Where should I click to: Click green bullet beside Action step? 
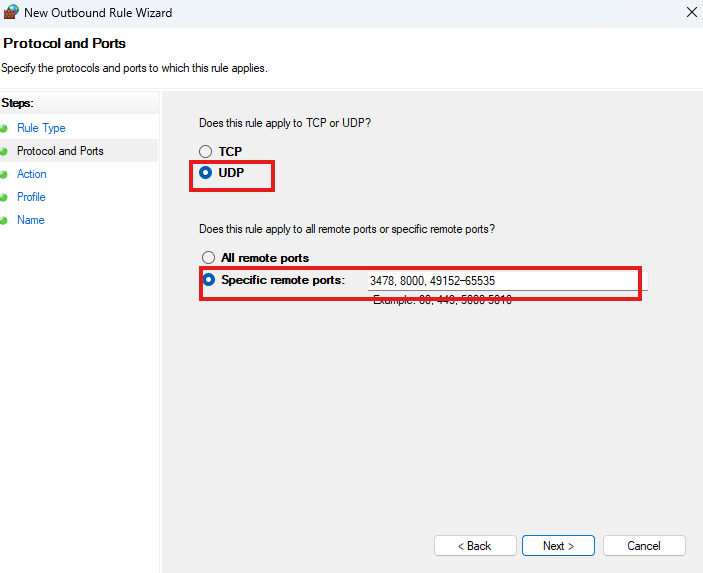click(x=4, y=175)
